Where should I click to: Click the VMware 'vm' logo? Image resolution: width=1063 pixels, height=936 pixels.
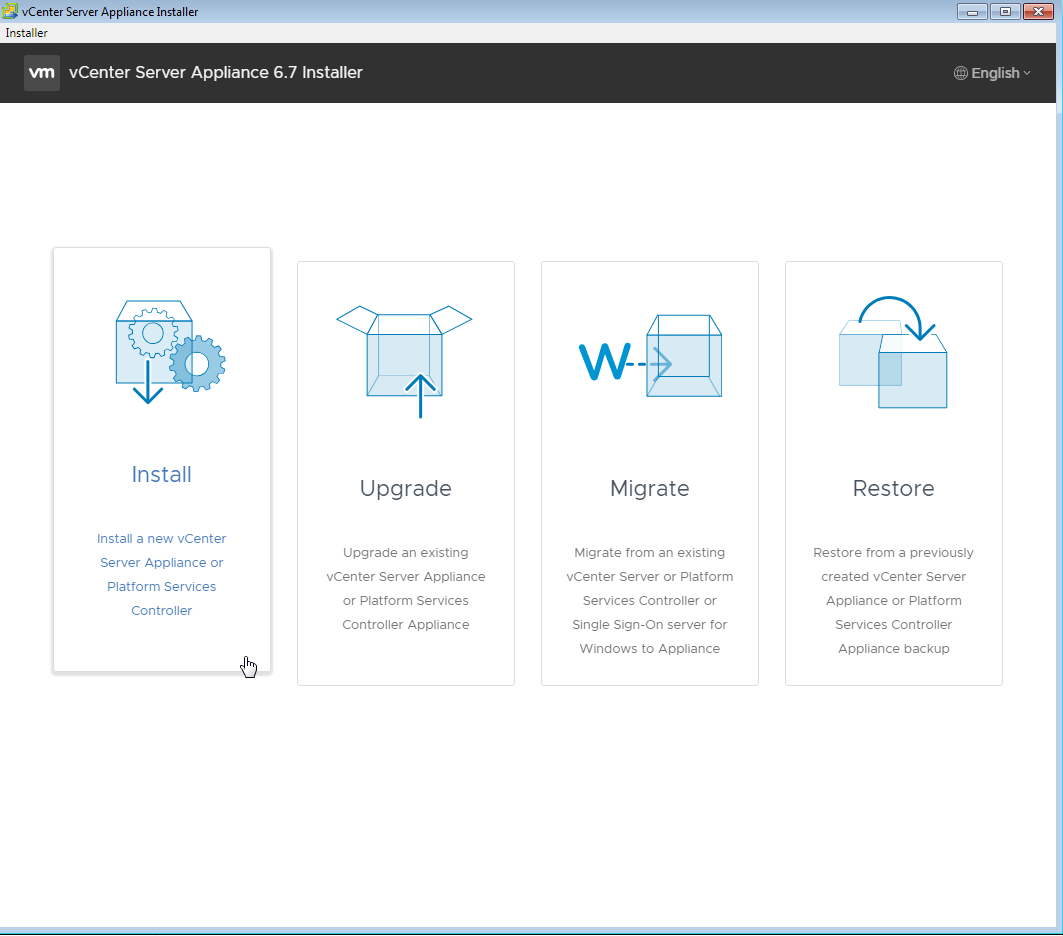coord(42,73)
